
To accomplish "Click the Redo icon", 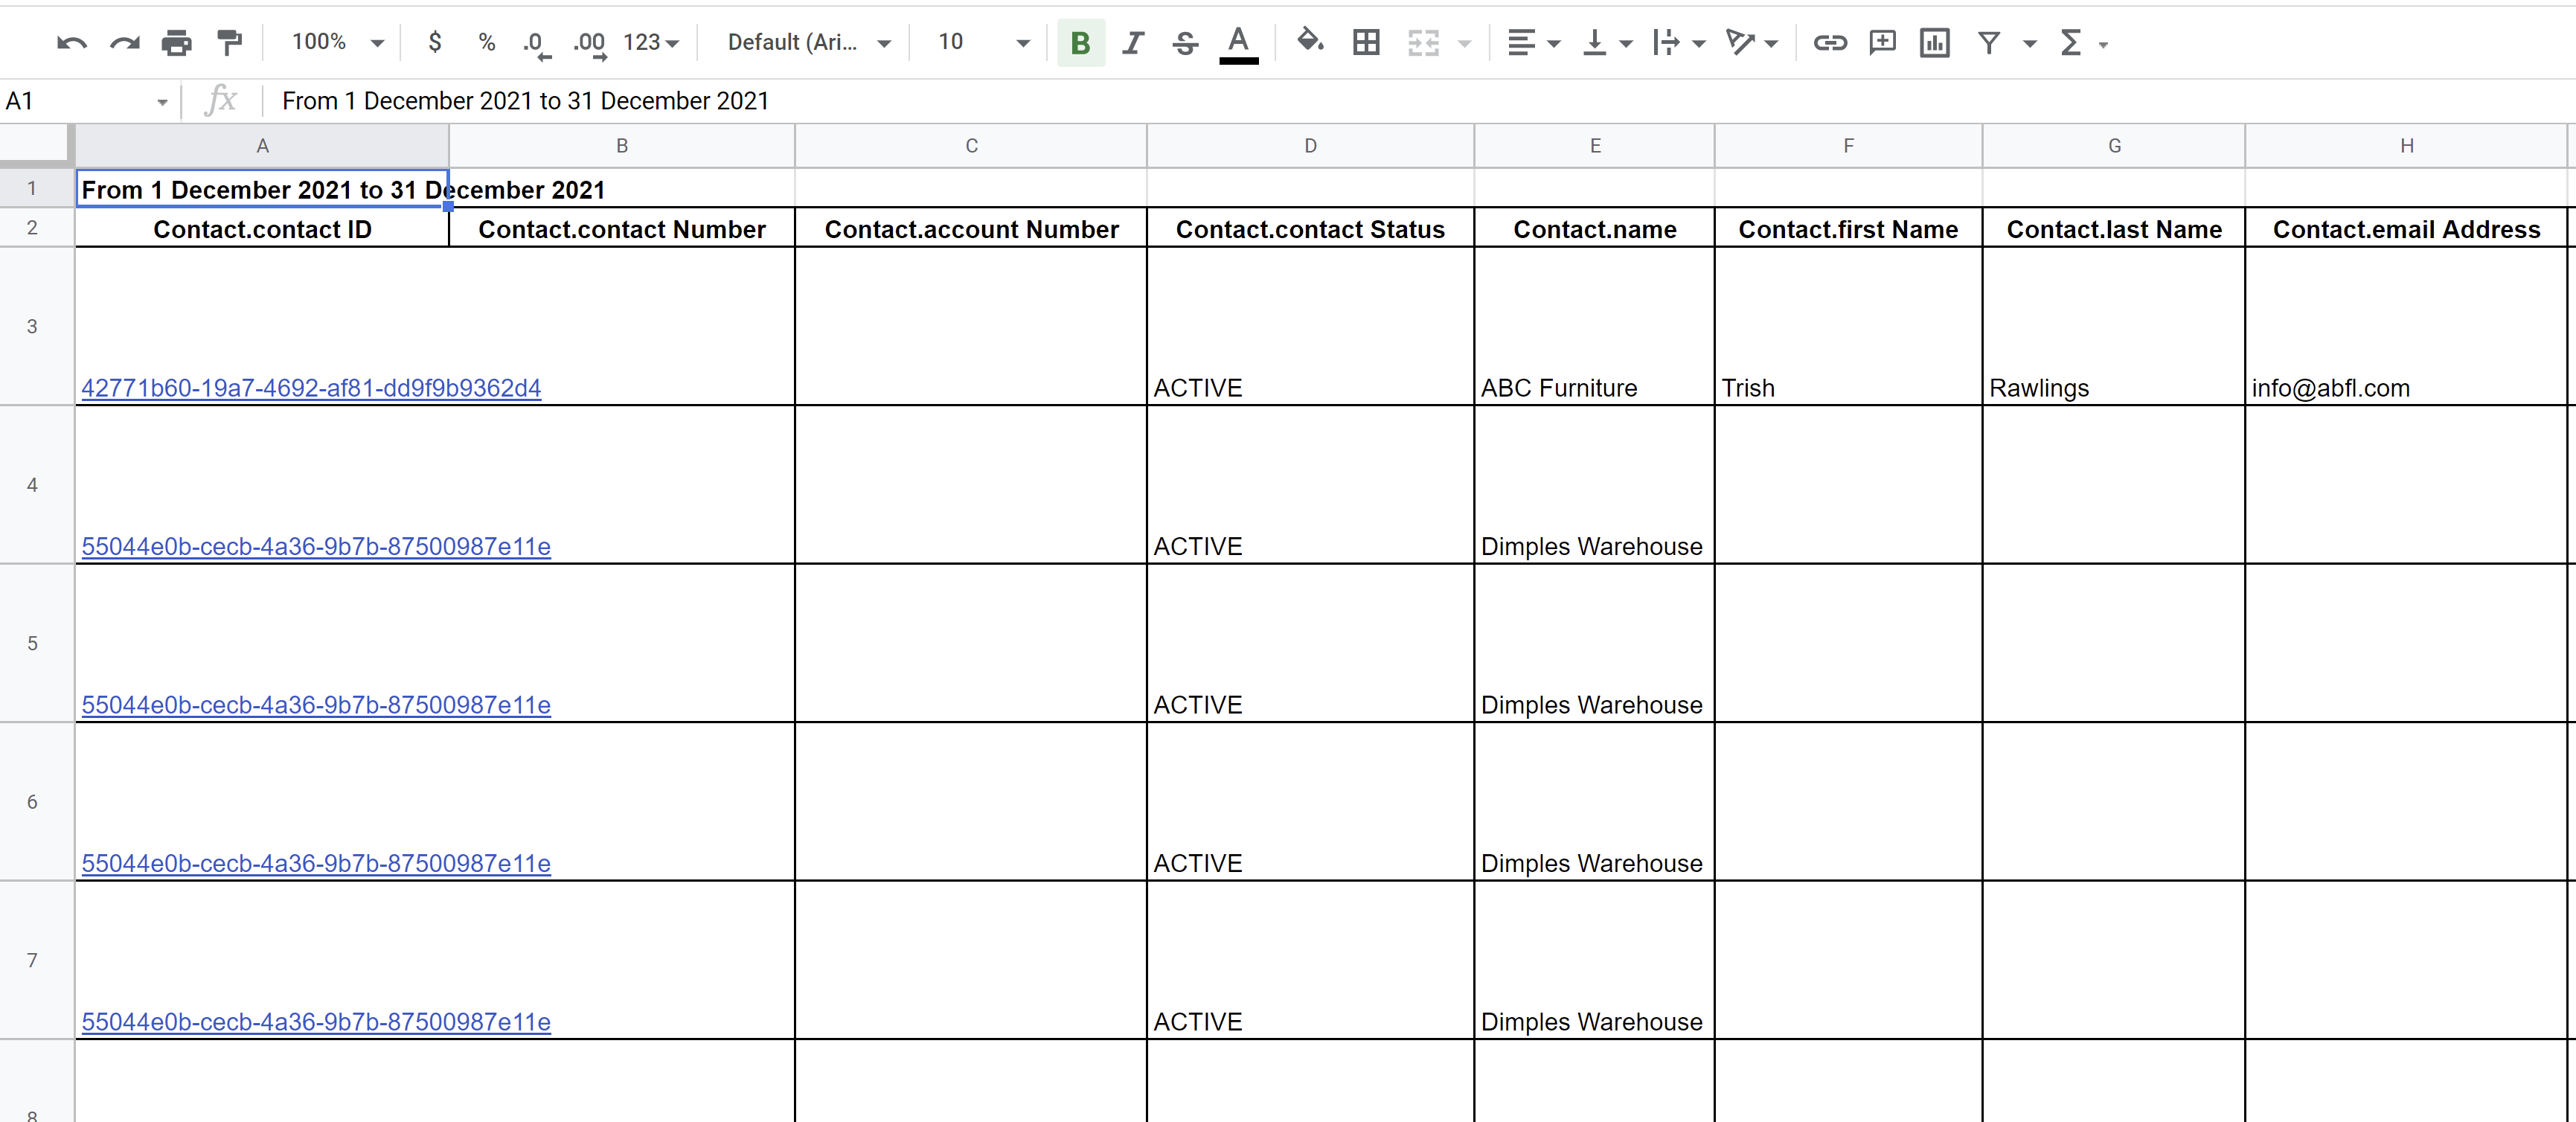I will 125,43.
